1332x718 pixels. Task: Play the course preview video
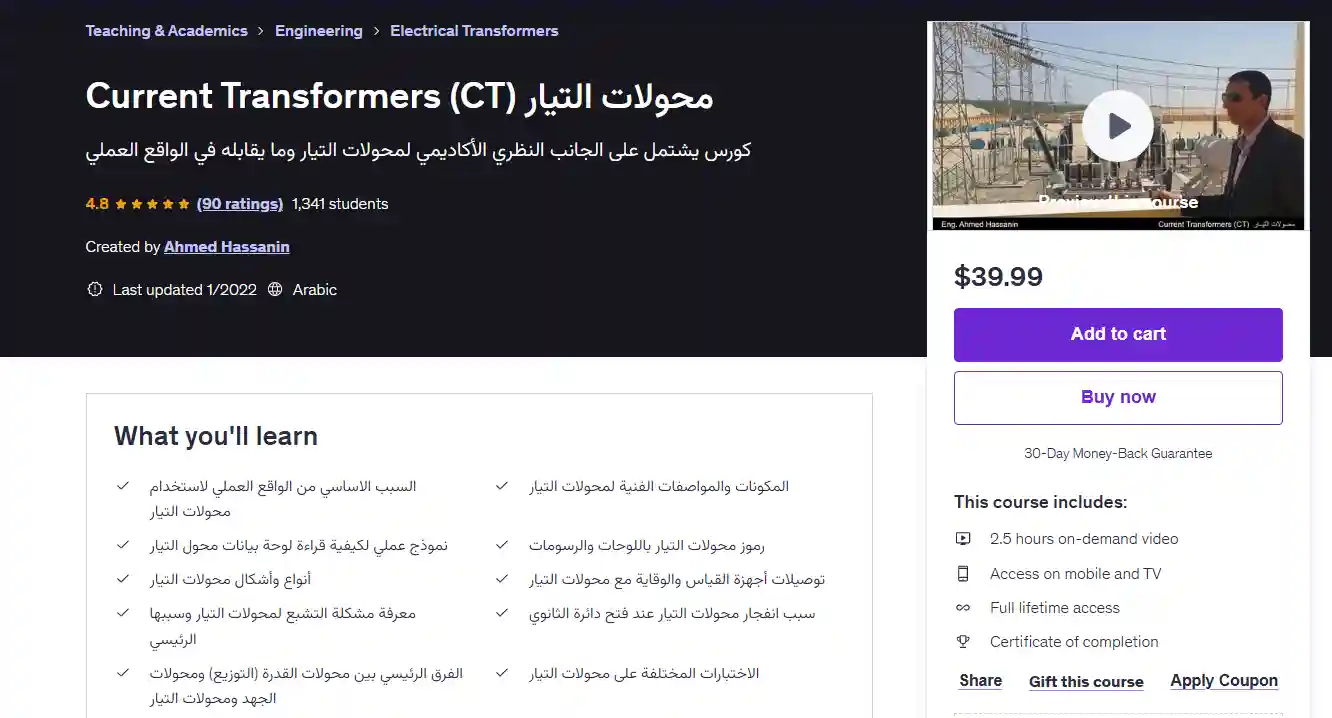[1118, 126]
